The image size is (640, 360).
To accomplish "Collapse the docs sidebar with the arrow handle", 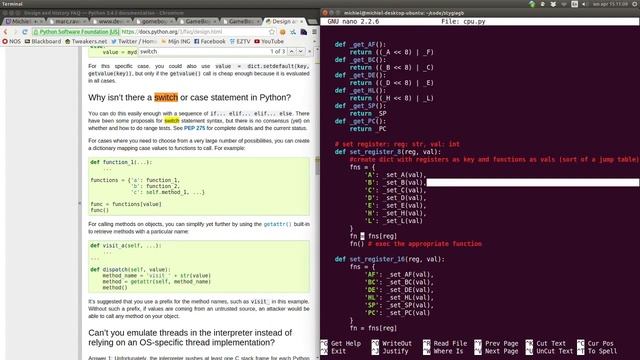I will 80,203.
